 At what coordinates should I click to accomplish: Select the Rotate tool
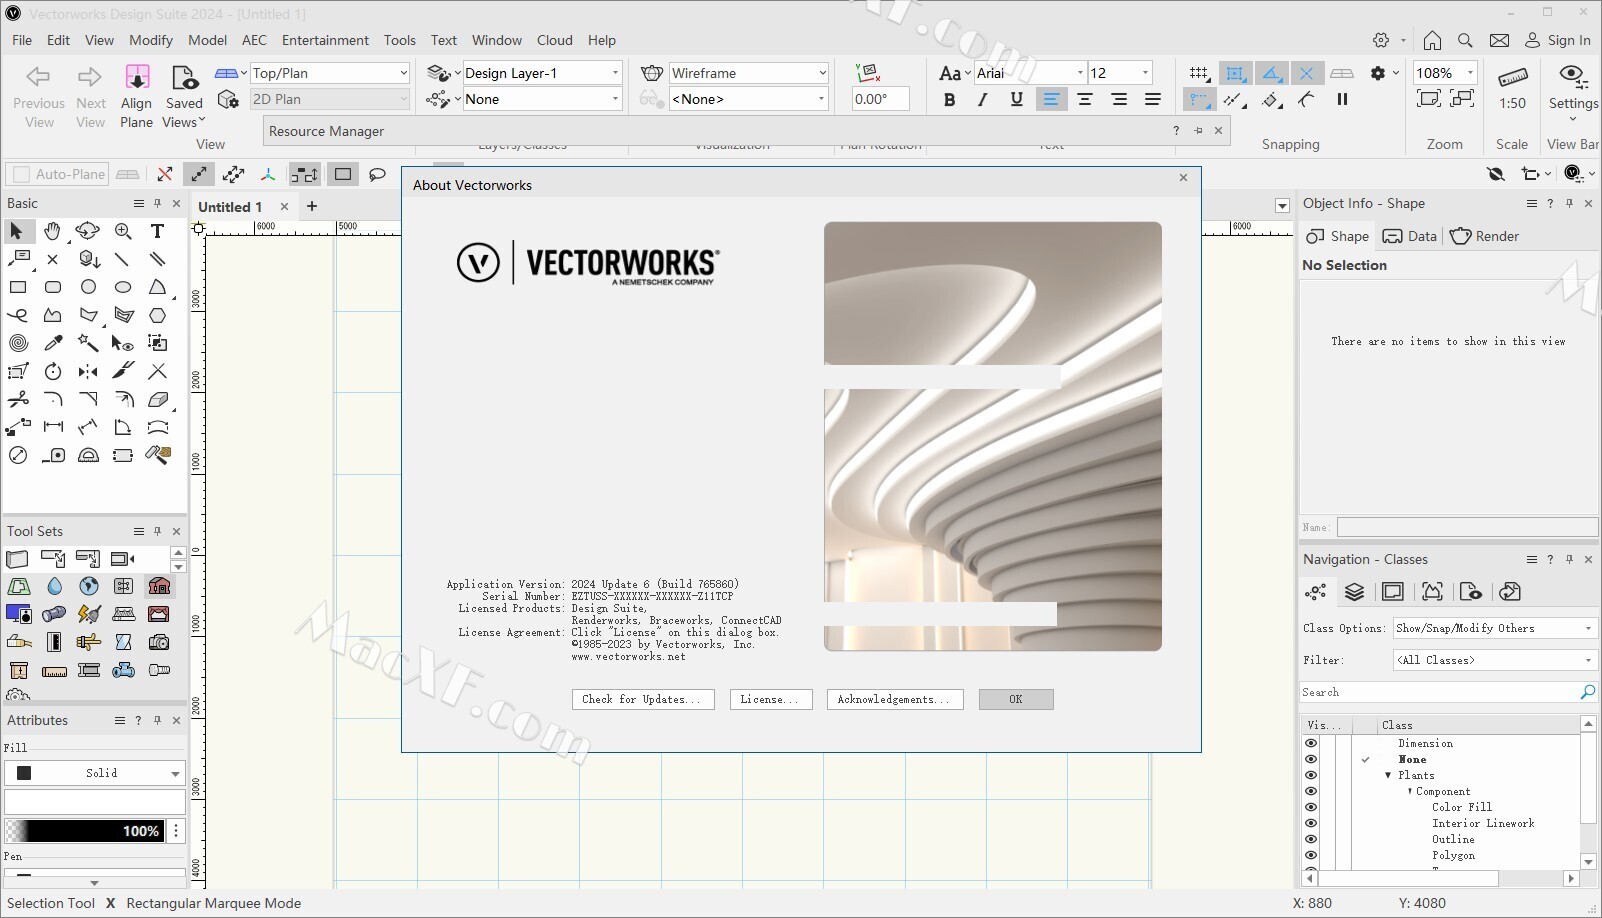(53, 371)
